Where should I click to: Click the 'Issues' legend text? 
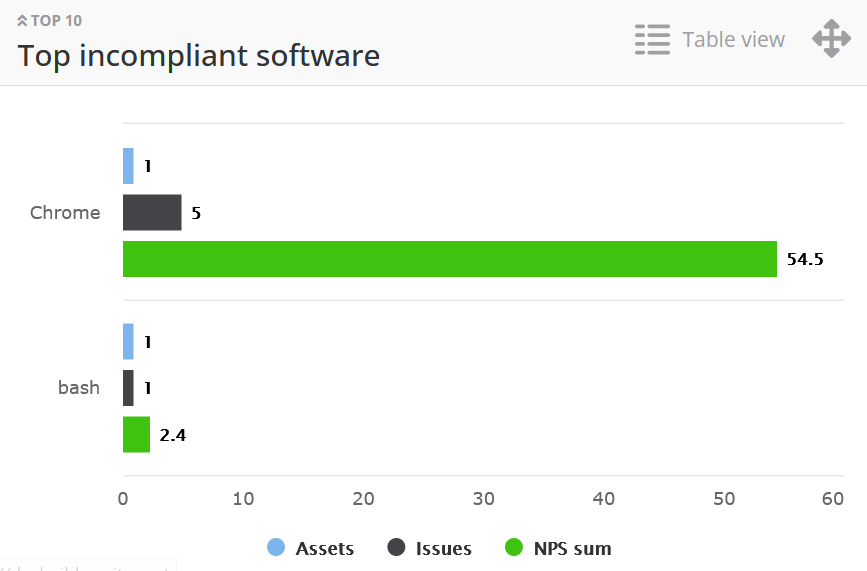[x=443, y=548]
